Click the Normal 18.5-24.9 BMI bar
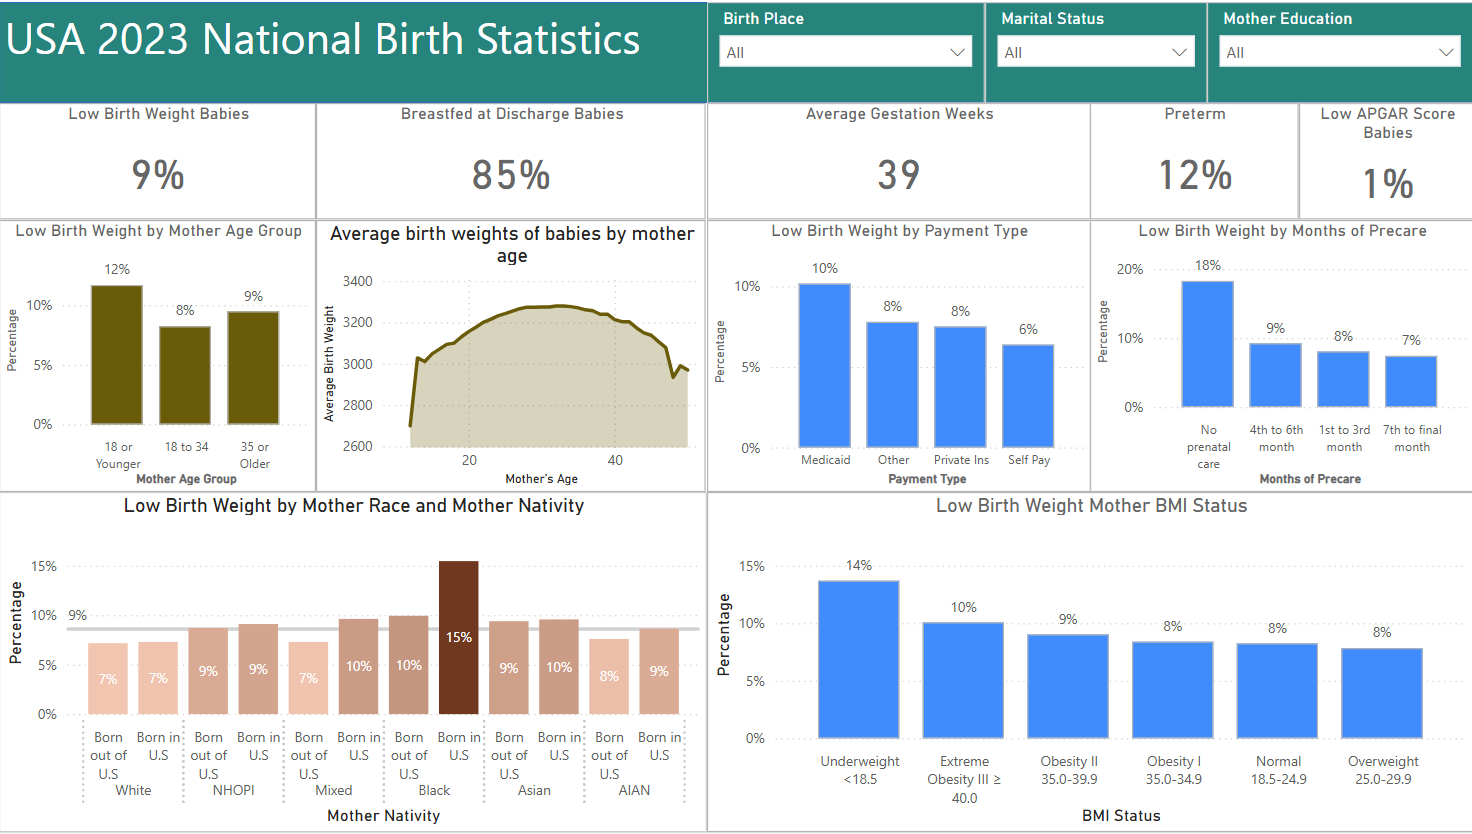 point(1277,691)
